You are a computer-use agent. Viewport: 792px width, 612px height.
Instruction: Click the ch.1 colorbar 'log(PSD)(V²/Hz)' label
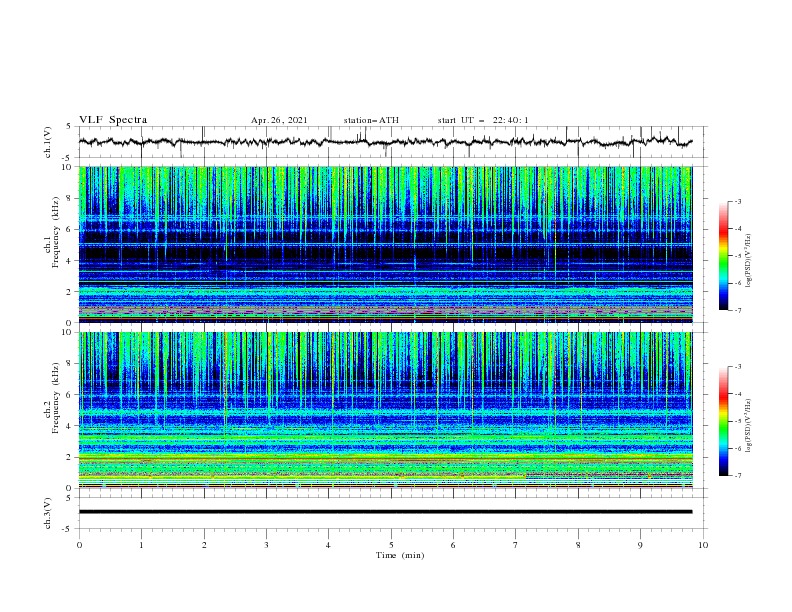(x=749, y=261)
